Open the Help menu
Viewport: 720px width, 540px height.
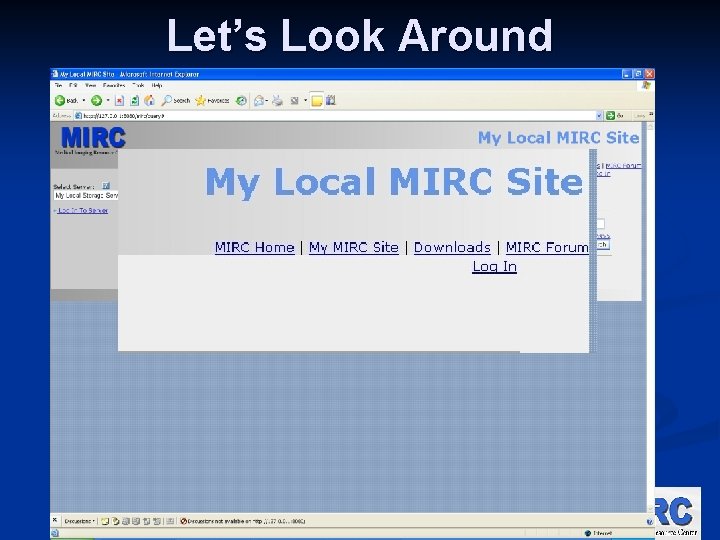(x=157, y=85)
